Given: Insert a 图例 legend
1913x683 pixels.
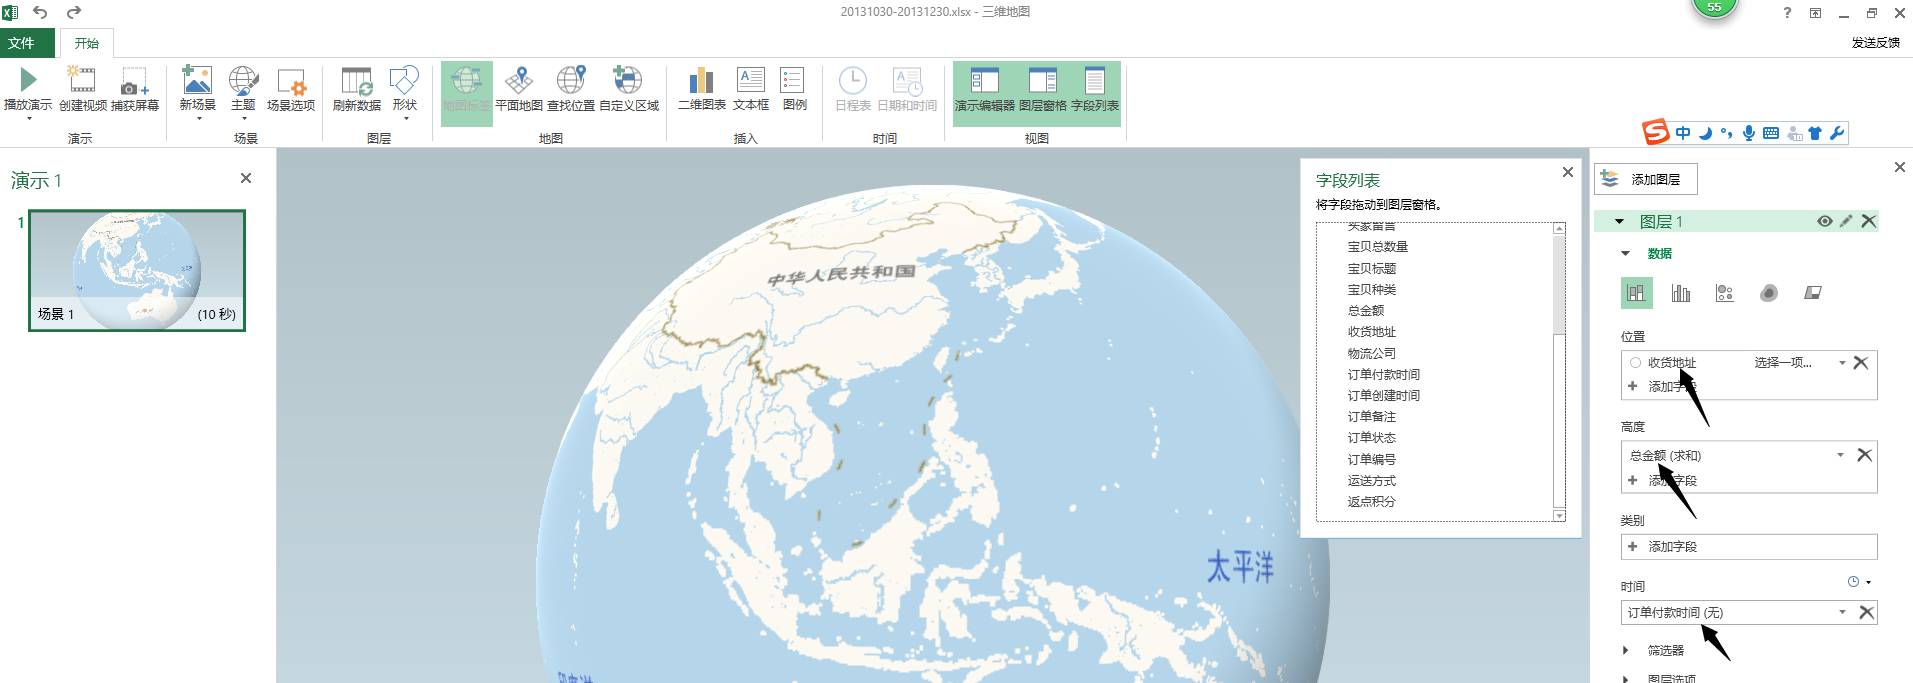Looking at the screenshot, I should click(x=794, y=90).
